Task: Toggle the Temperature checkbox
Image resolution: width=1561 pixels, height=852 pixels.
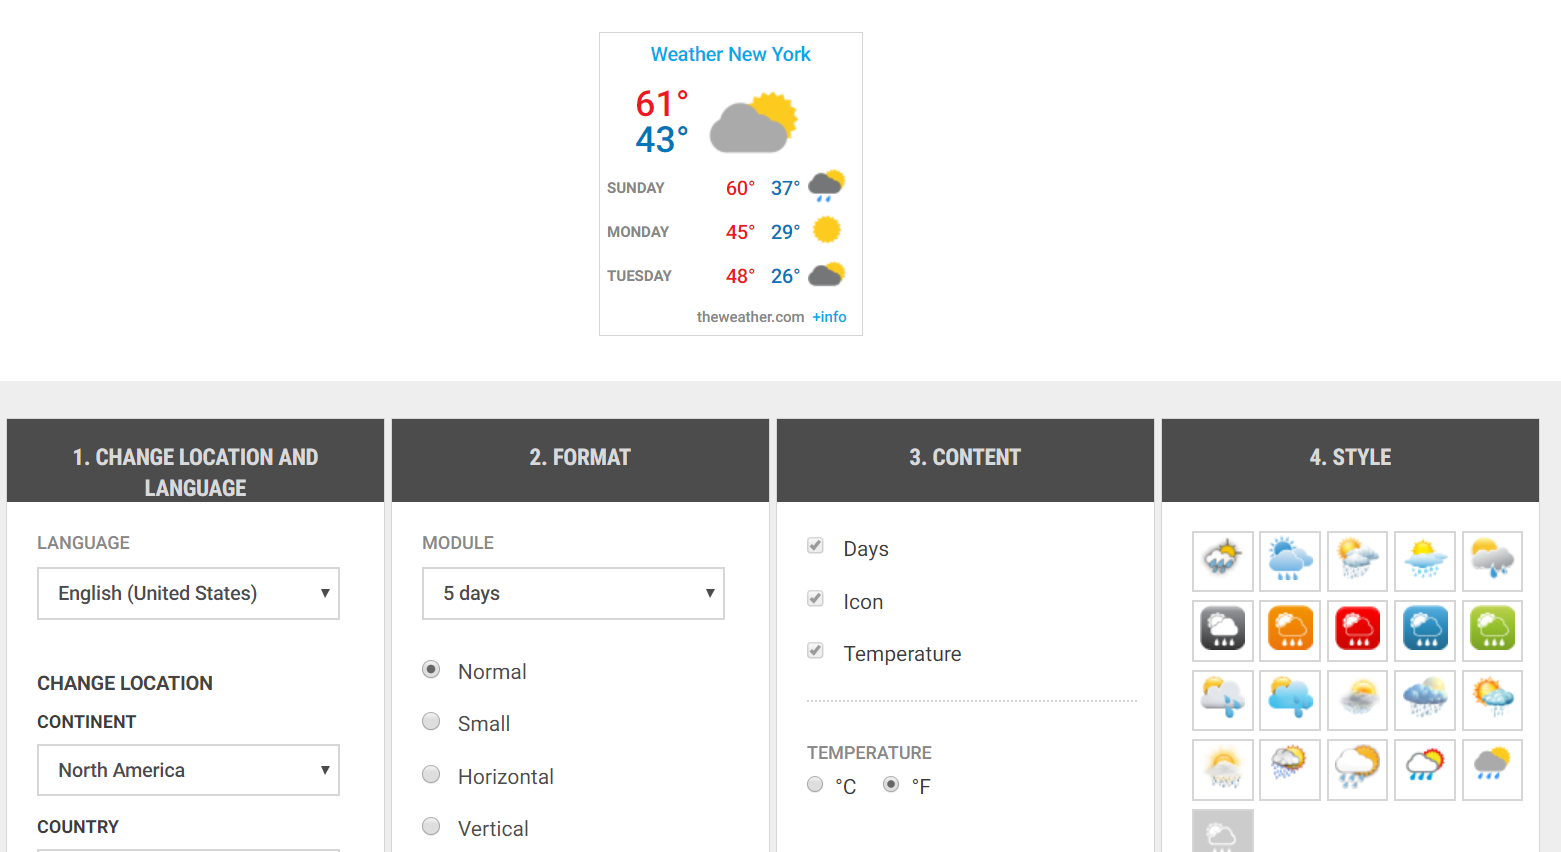Action: tap(815, 651)
